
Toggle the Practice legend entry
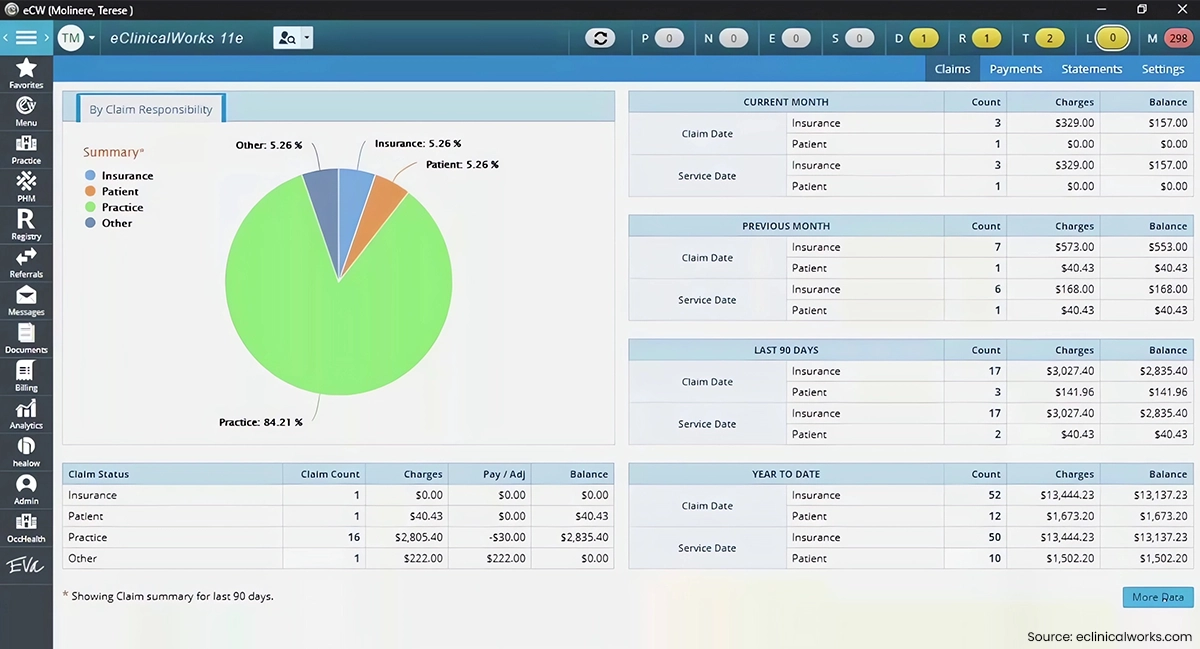[x=114, y=207]
